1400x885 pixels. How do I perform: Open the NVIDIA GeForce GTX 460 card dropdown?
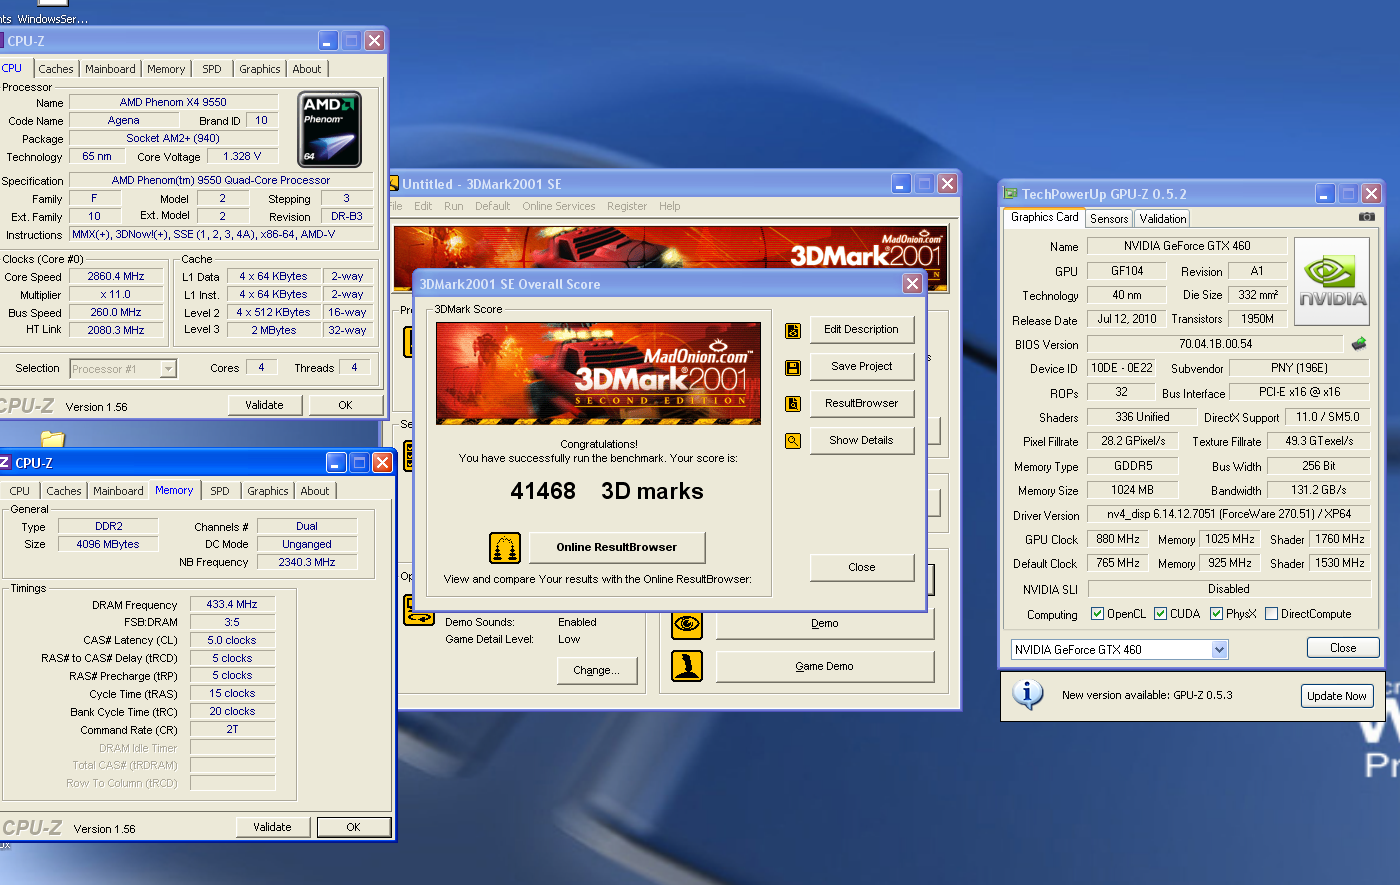pyautogui.click(x=1219, y=650)
